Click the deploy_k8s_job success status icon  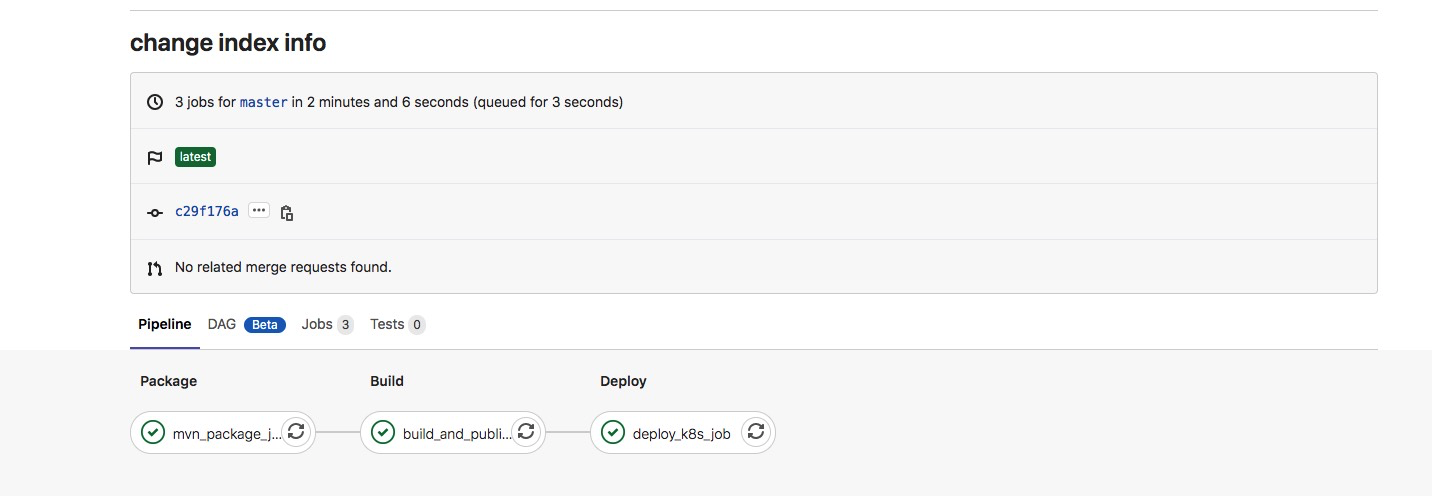pyautogui.click(x=612, y=432)
